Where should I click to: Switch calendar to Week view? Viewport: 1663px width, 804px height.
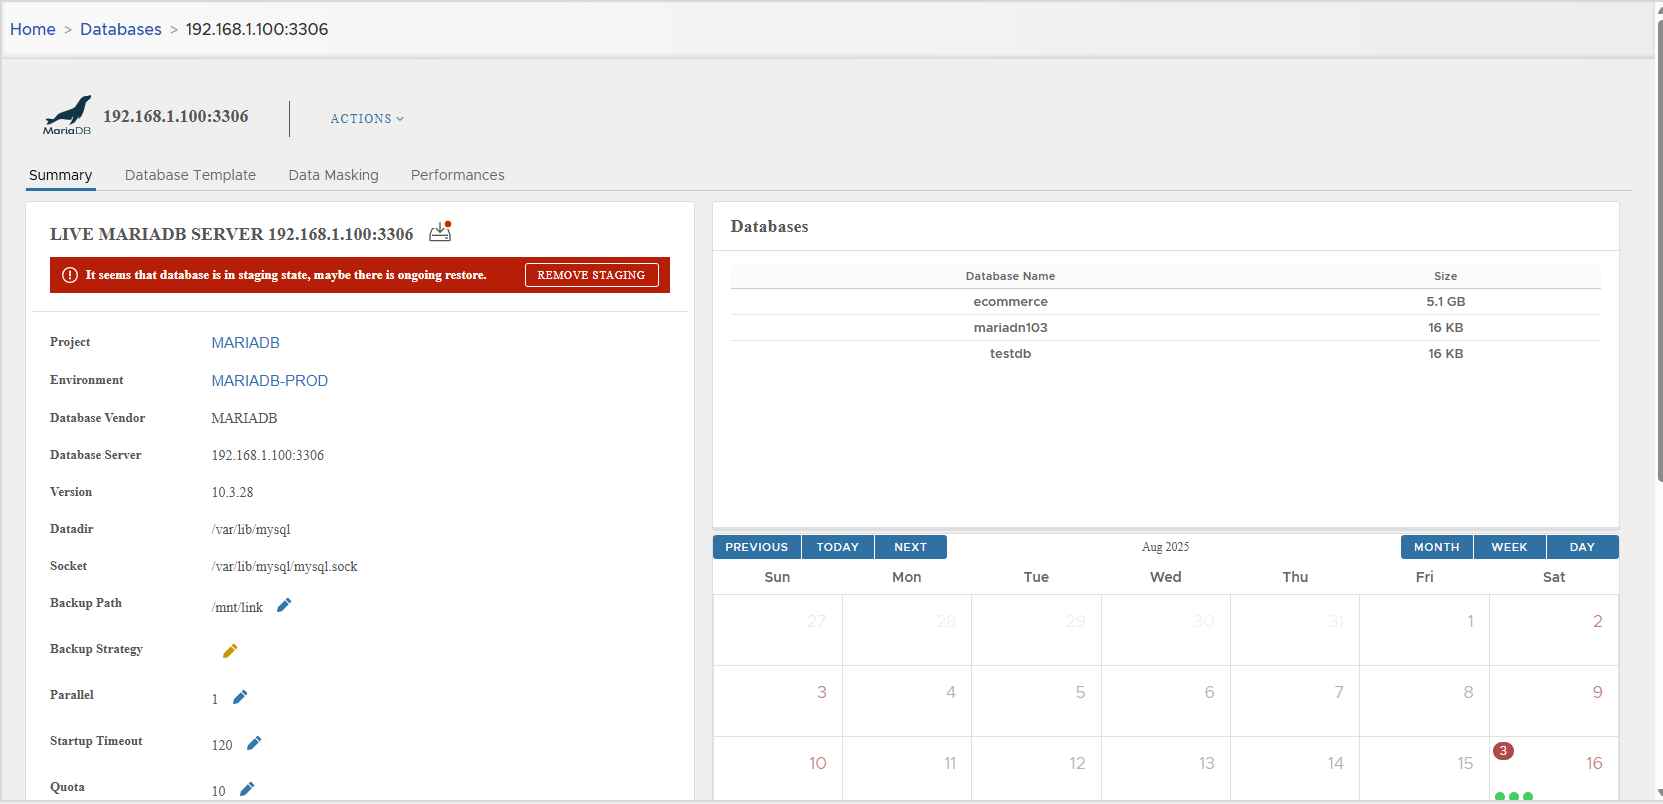1508,547
